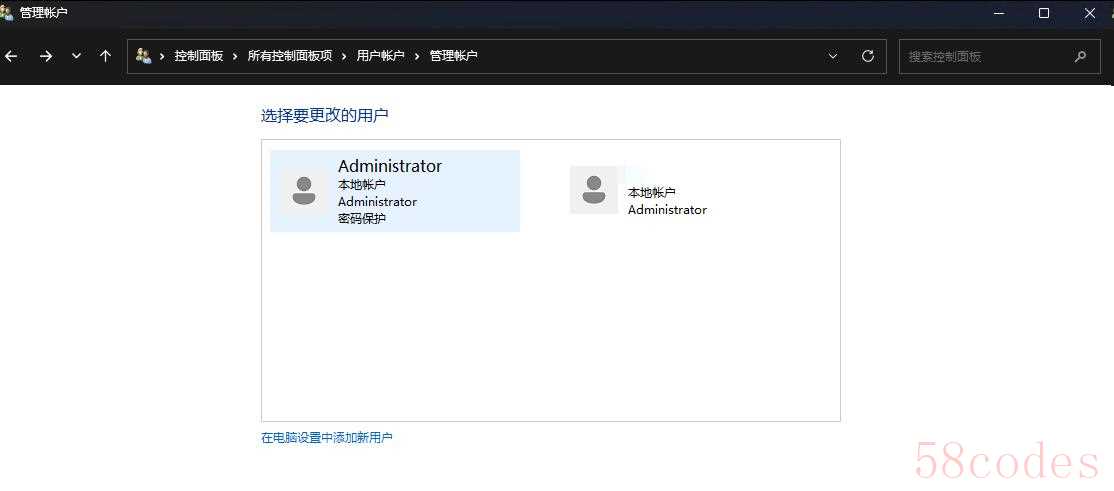
Task: Open address bar history dropdown
Action: click(x=833, y=56)
